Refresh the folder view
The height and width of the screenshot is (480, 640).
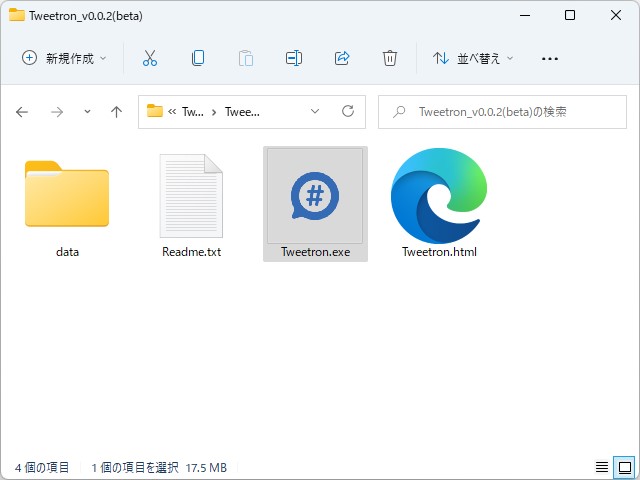348,111
